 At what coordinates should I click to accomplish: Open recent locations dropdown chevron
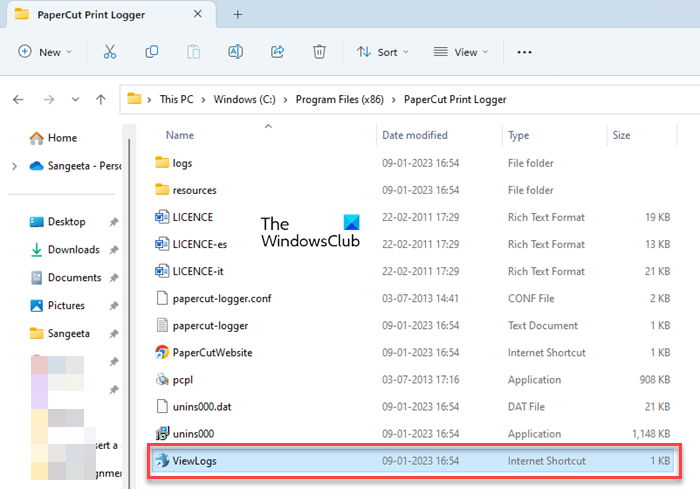tap(75, 99)
